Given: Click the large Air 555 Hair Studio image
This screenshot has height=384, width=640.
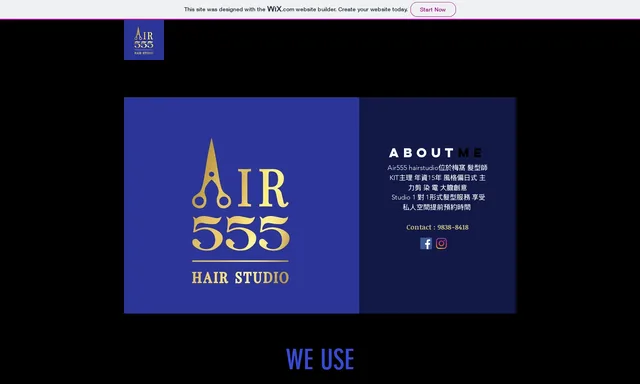Looking at the screenshot, I should (x=242, y=205).
